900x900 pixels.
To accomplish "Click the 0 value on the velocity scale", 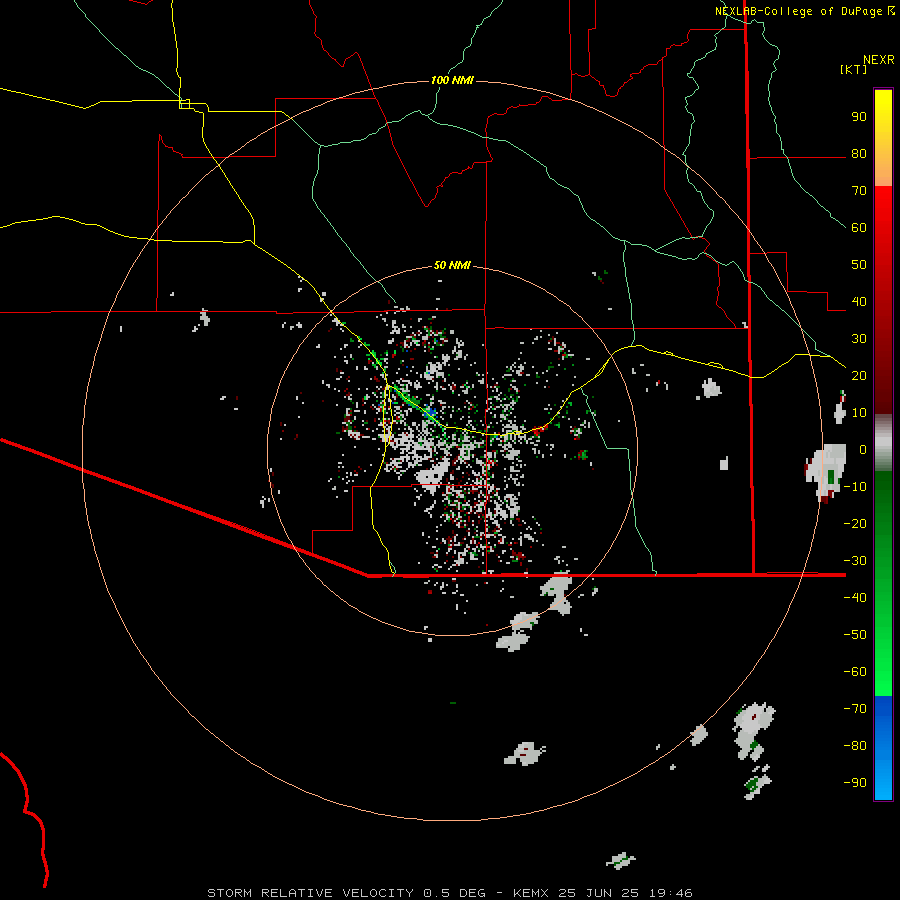I will (x=863, y=450).
